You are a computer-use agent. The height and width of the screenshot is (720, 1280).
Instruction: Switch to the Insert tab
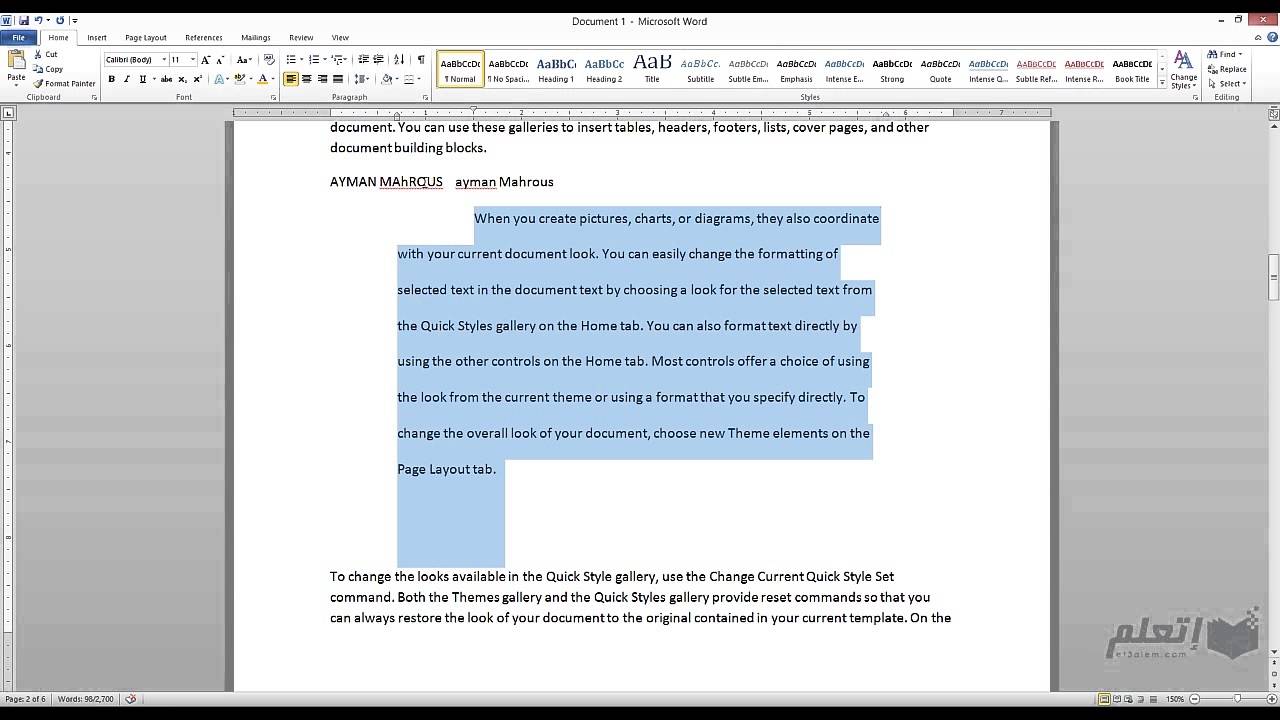point(97,38)
